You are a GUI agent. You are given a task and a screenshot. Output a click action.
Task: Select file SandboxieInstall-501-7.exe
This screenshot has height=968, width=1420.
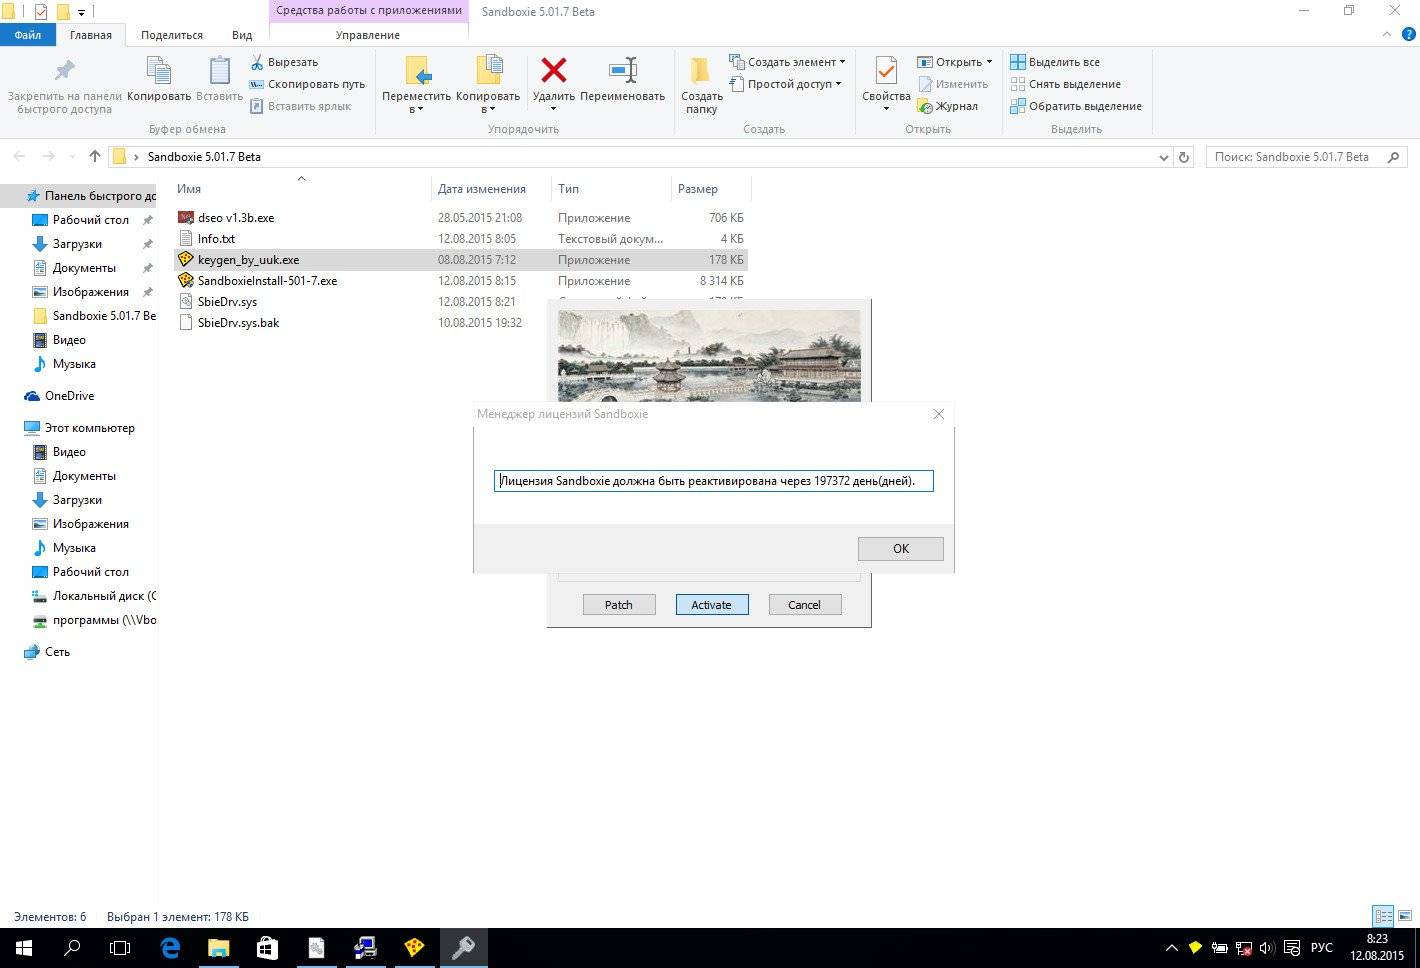(267, 281)
